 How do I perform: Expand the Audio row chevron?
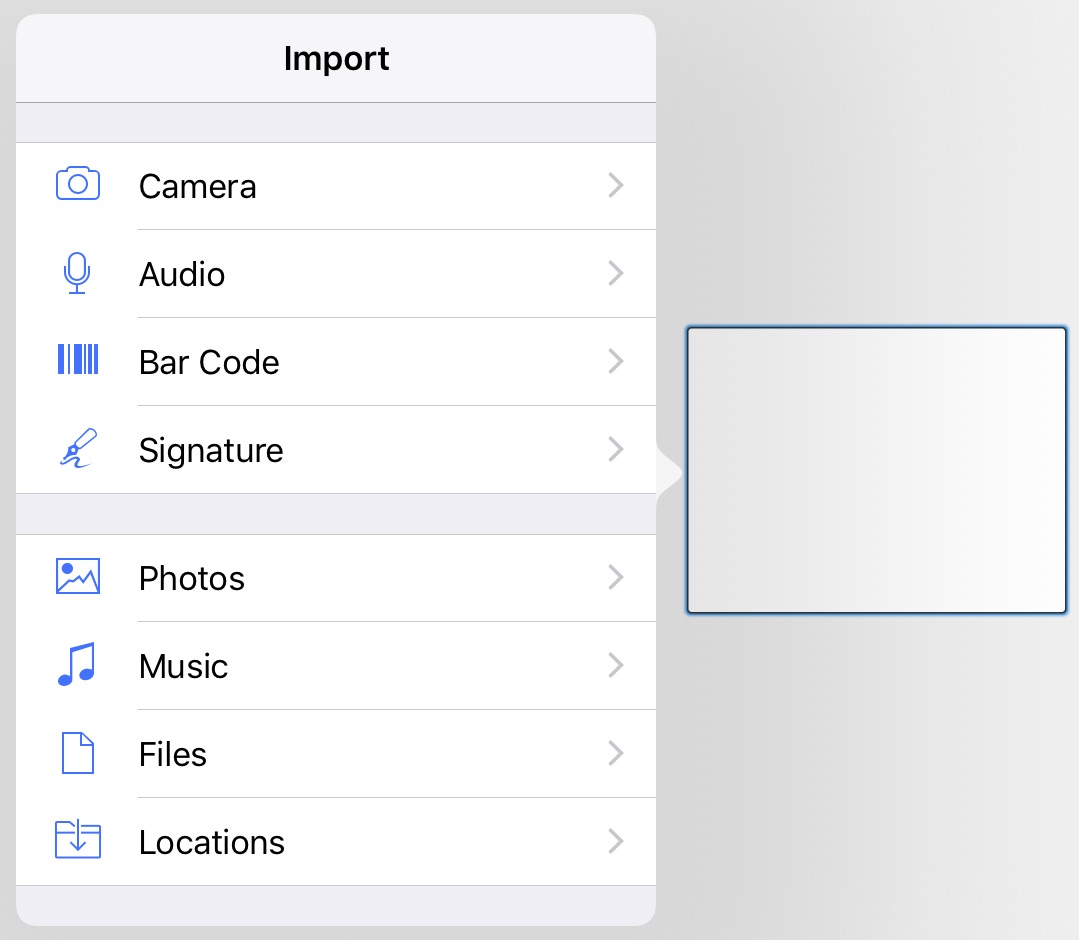pyautogui.click(x=616, y=273)
